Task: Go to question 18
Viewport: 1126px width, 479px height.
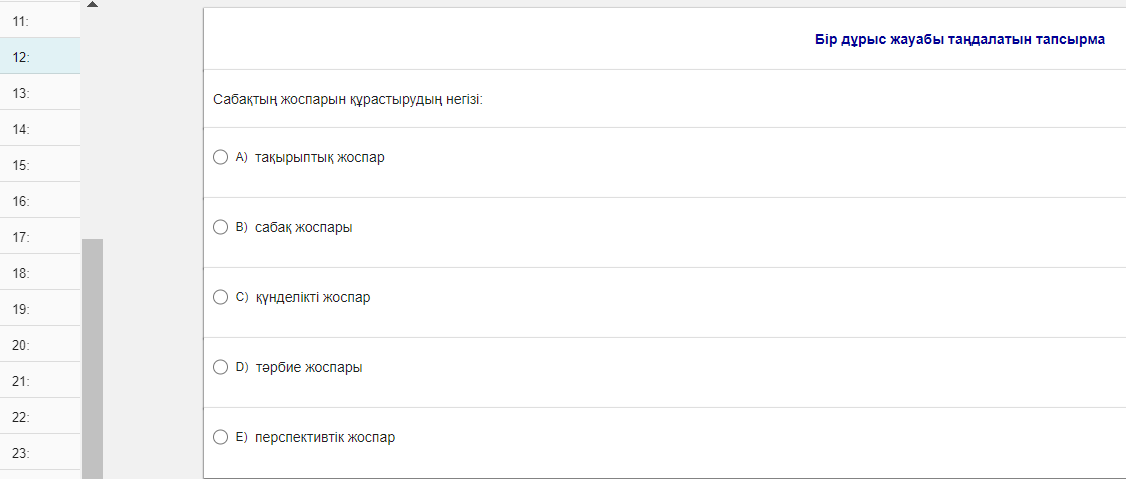Action: click(x=40, y=272)
